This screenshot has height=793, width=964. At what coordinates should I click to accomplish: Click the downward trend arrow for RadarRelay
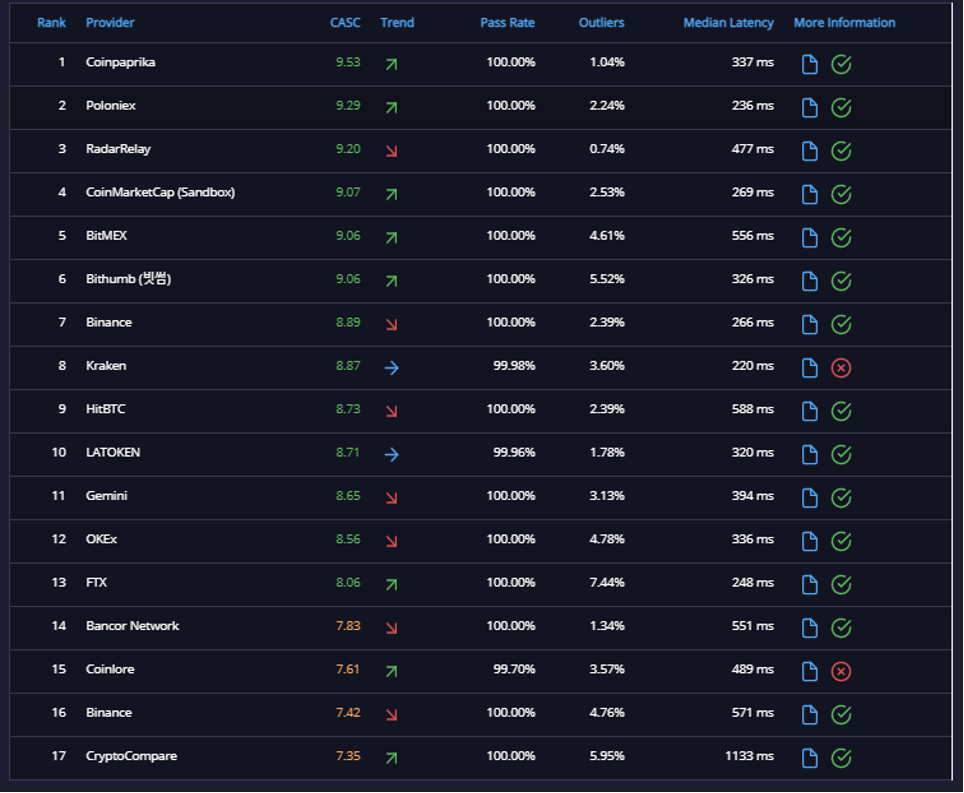click(x=391, y=151)
